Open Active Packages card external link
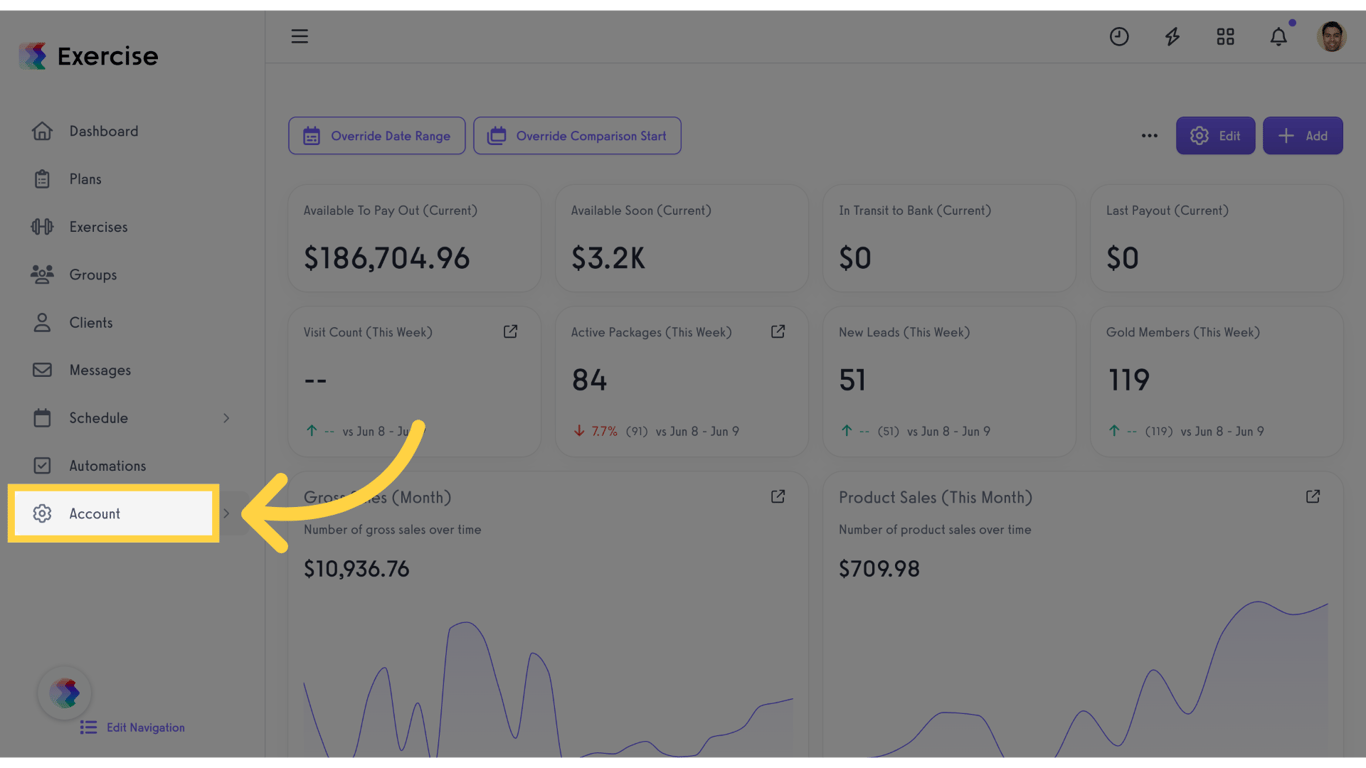Screen dimensions: 1366x768 tap(778, 332)
